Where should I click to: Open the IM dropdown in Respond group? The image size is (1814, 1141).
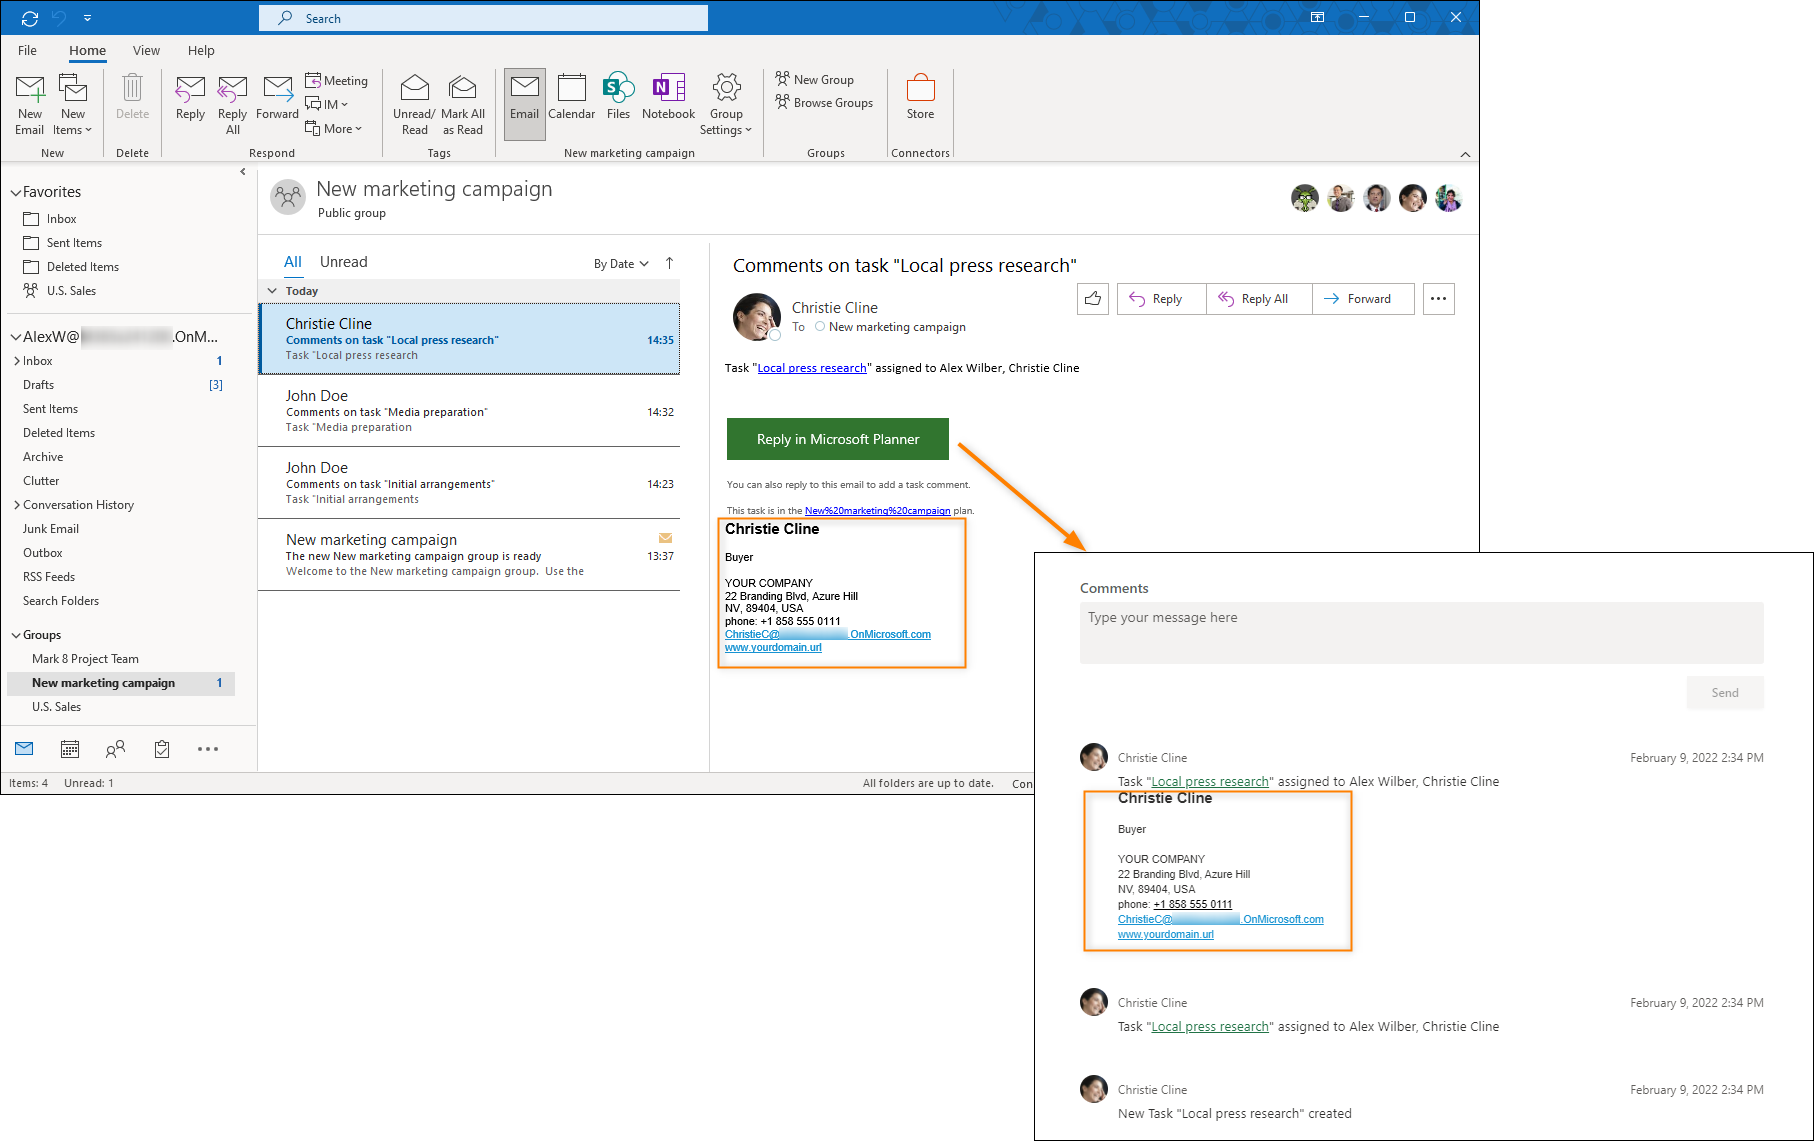point(327,104)
